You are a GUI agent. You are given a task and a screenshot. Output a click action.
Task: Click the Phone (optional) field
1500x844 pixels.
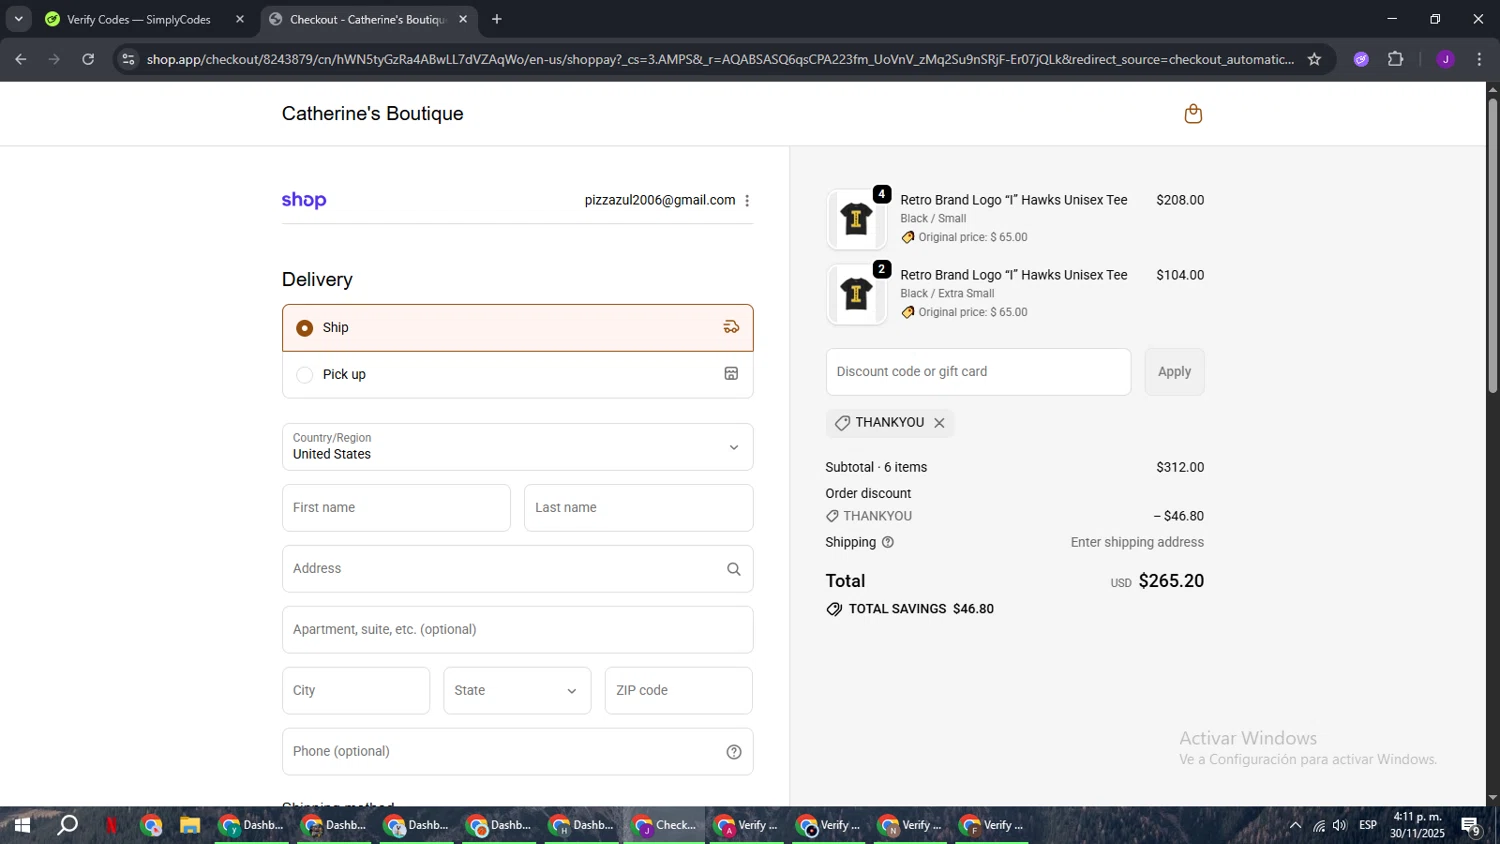point(517,752)
